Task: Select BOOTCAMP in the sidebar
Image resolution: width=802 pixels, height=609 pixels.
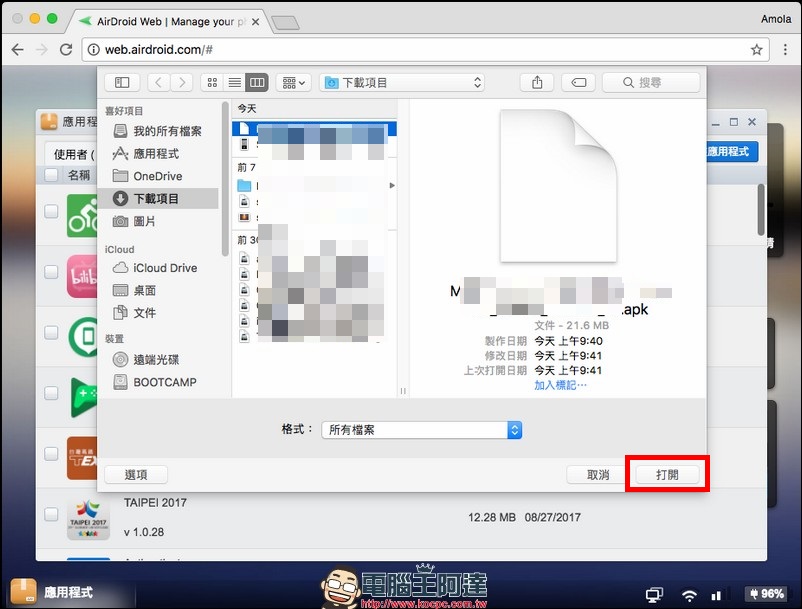Action: tap(159, 382)
